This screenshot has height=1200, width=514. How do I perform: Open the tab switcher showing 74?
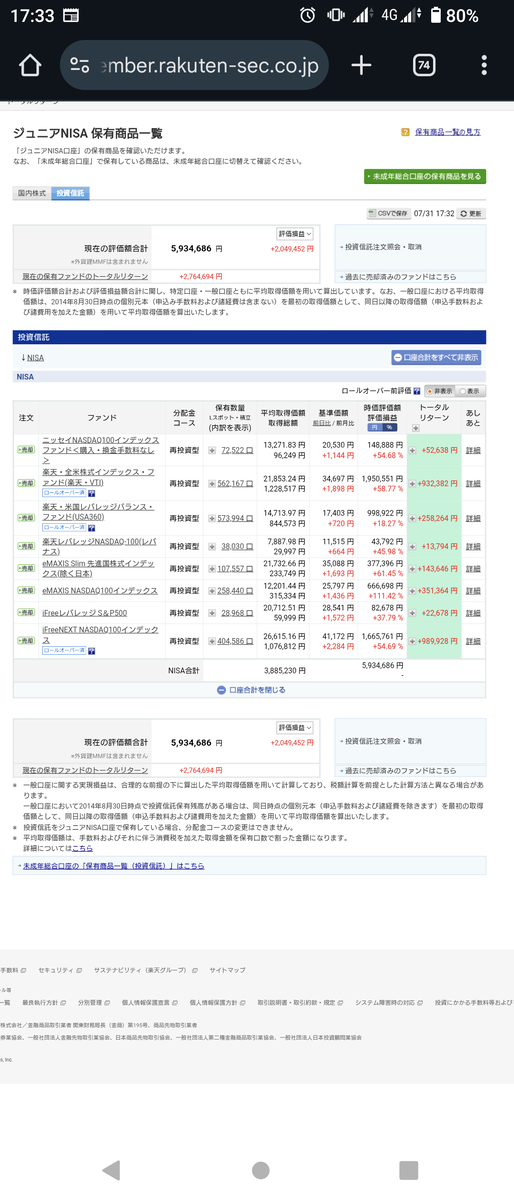click(423, 66)
